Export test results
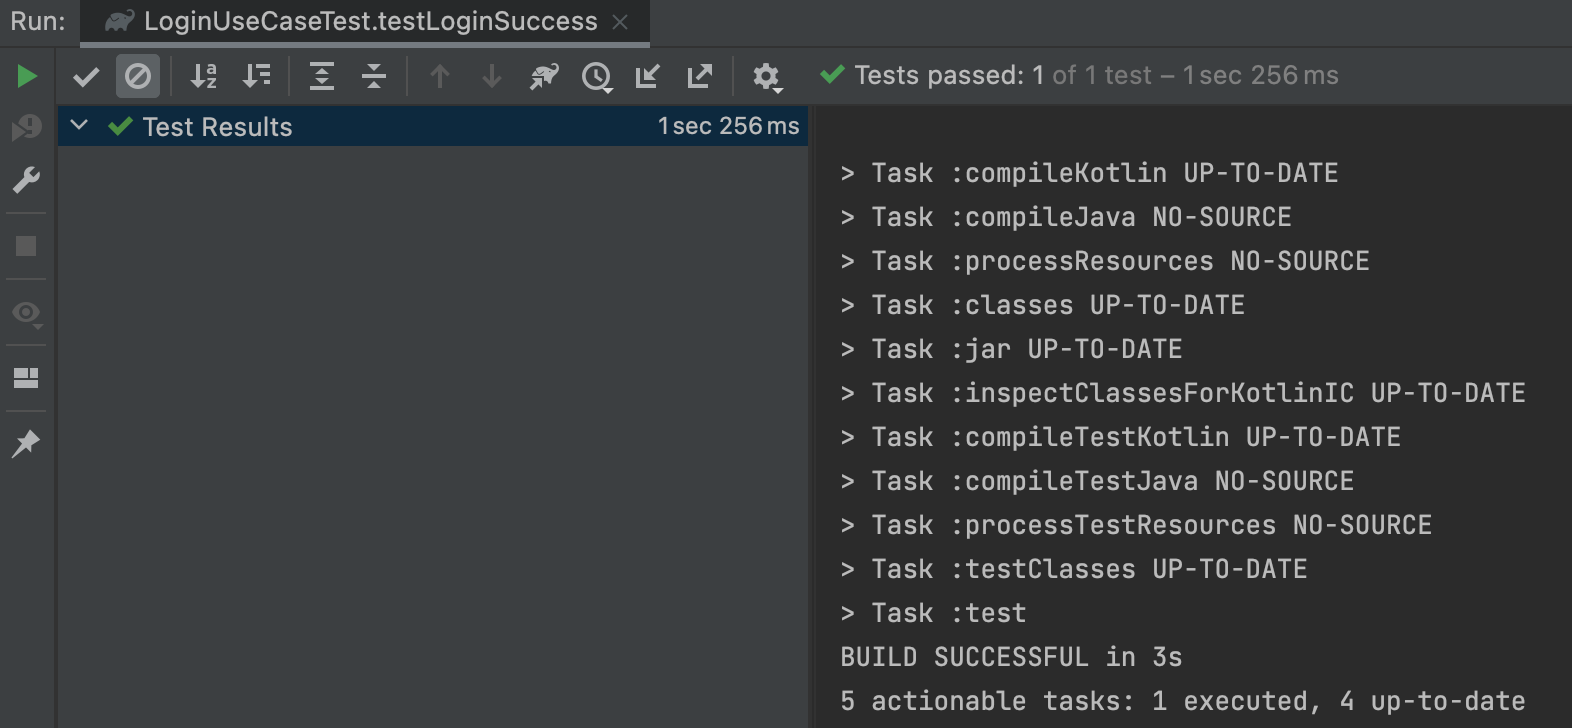Screen dimensions: 1572x728 (x=700, y=76)
